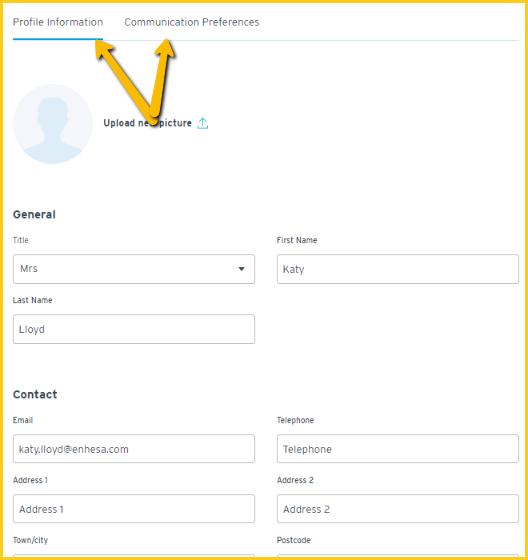The image size is (528, 560).
Task: Click the default avatar profile picture
Action: click(x=53, y=124)
